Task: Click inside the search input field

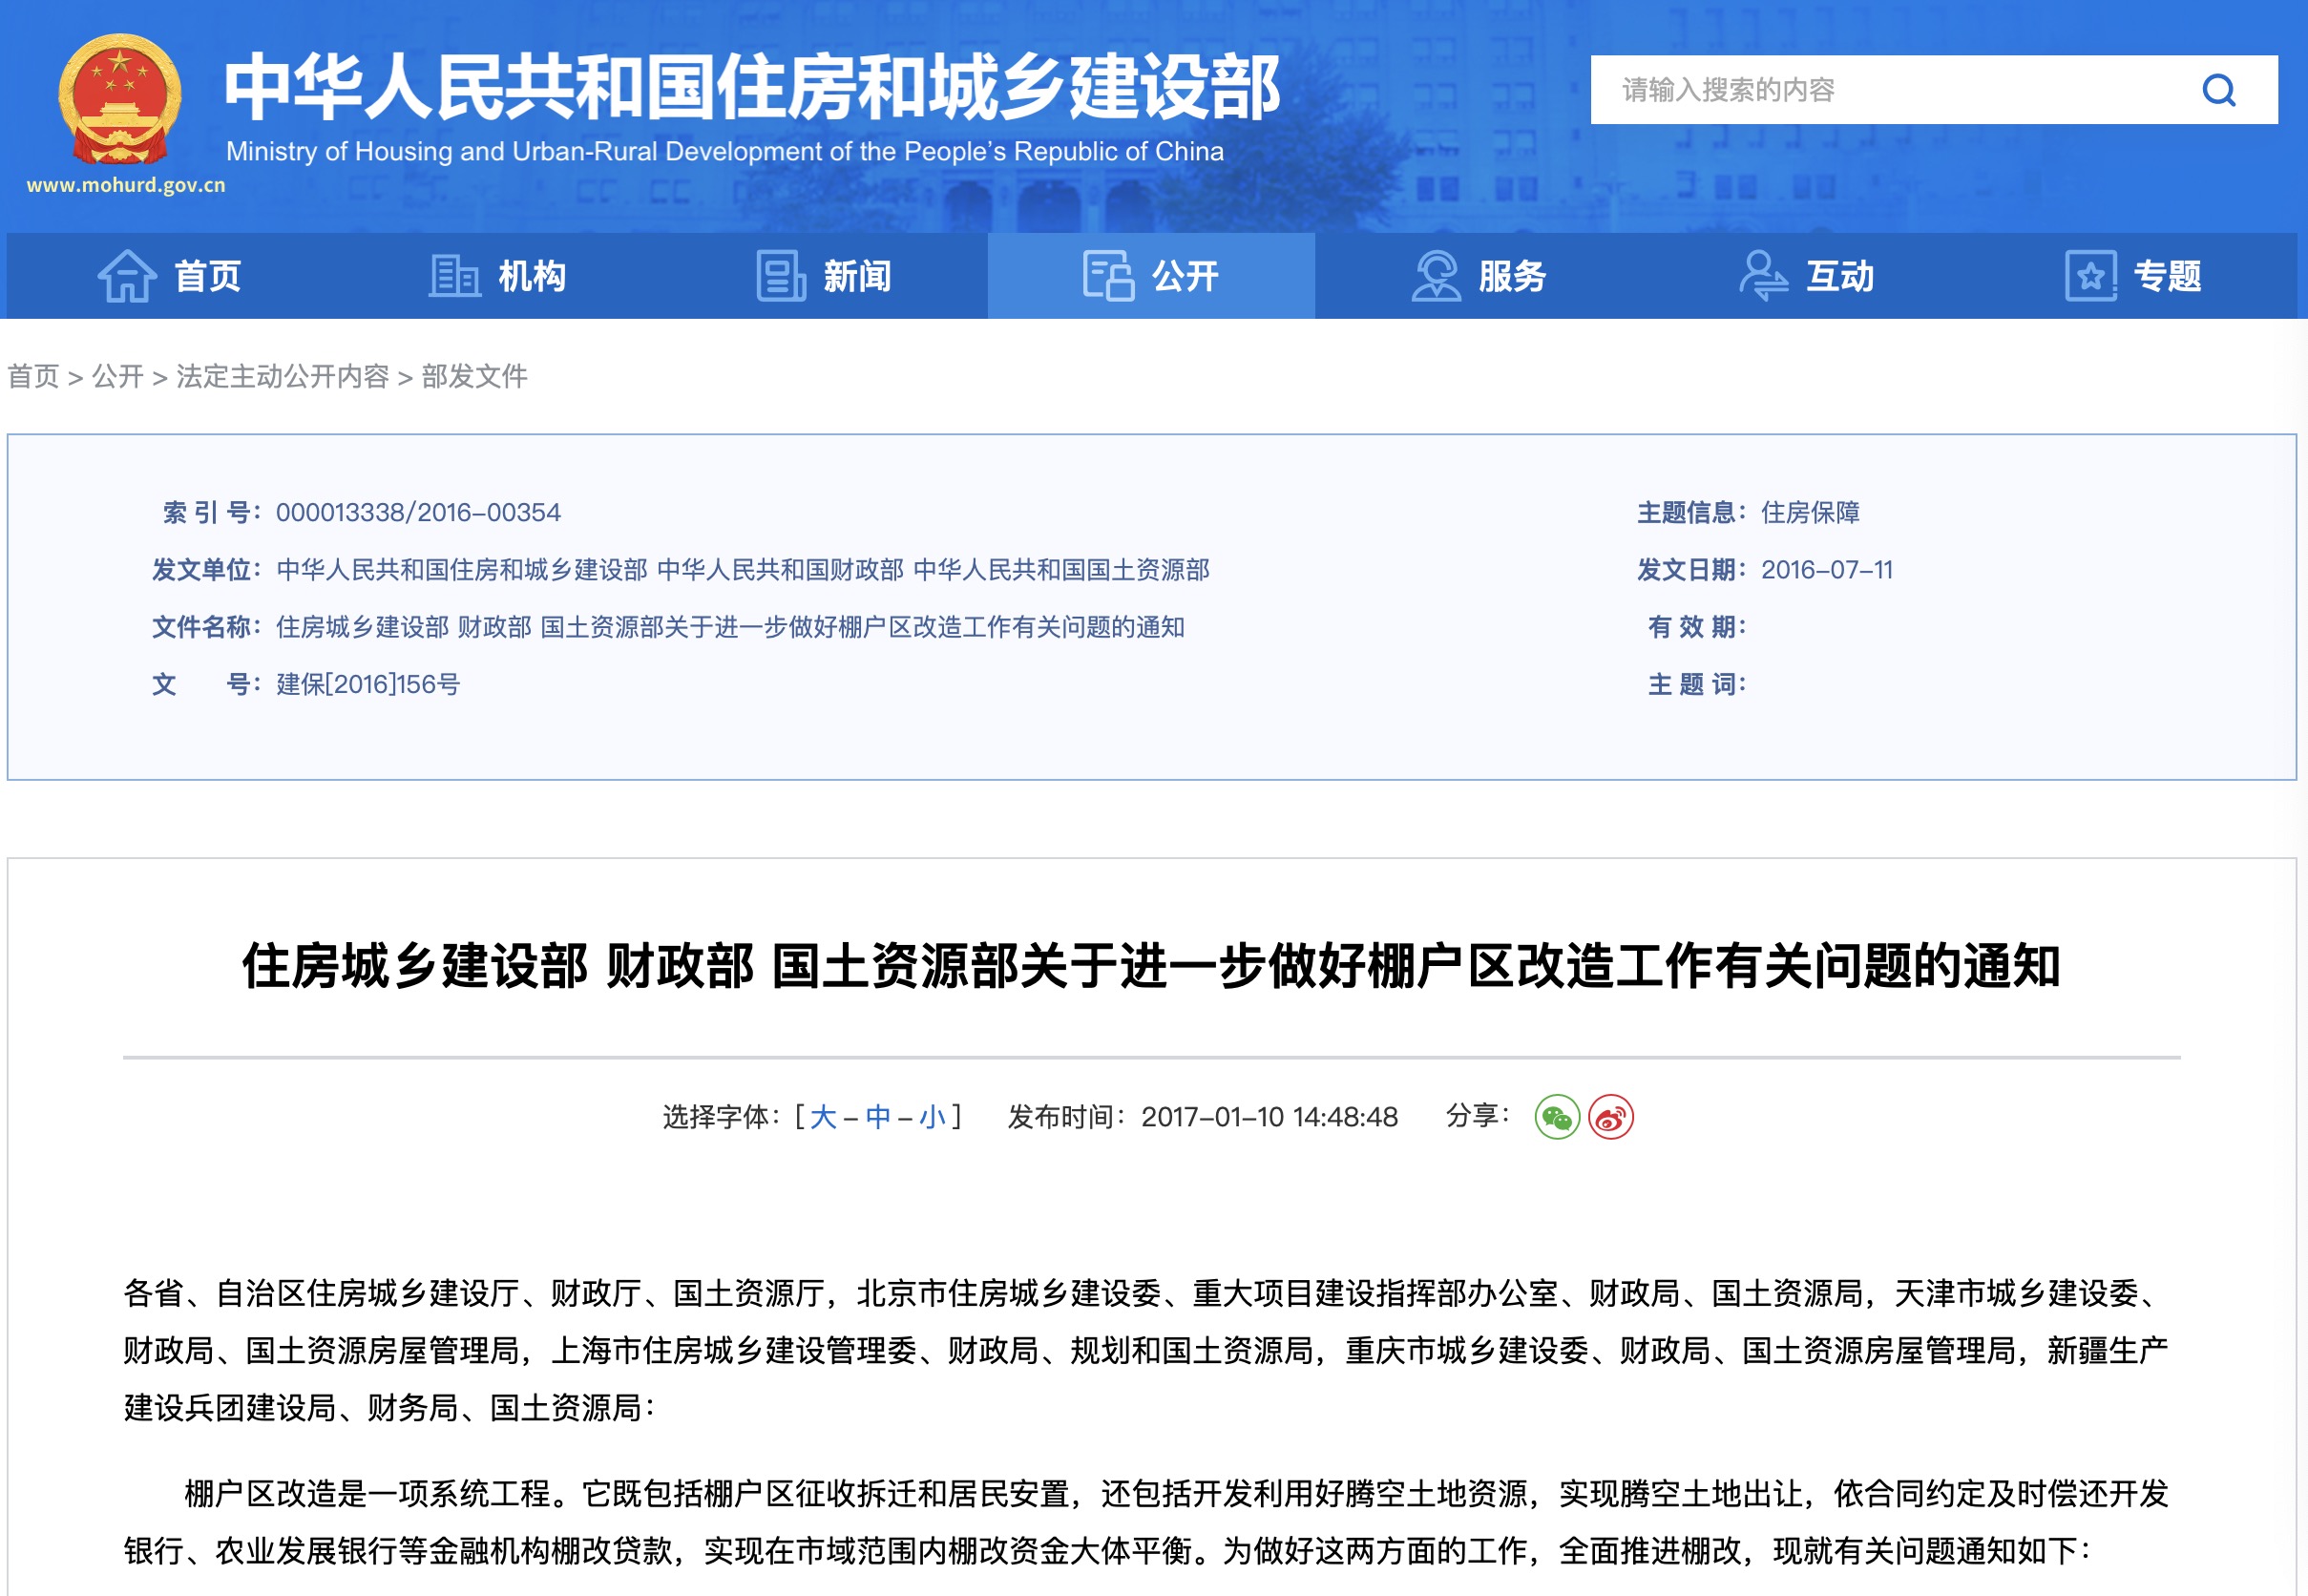Action: (x=1850, y=91)
